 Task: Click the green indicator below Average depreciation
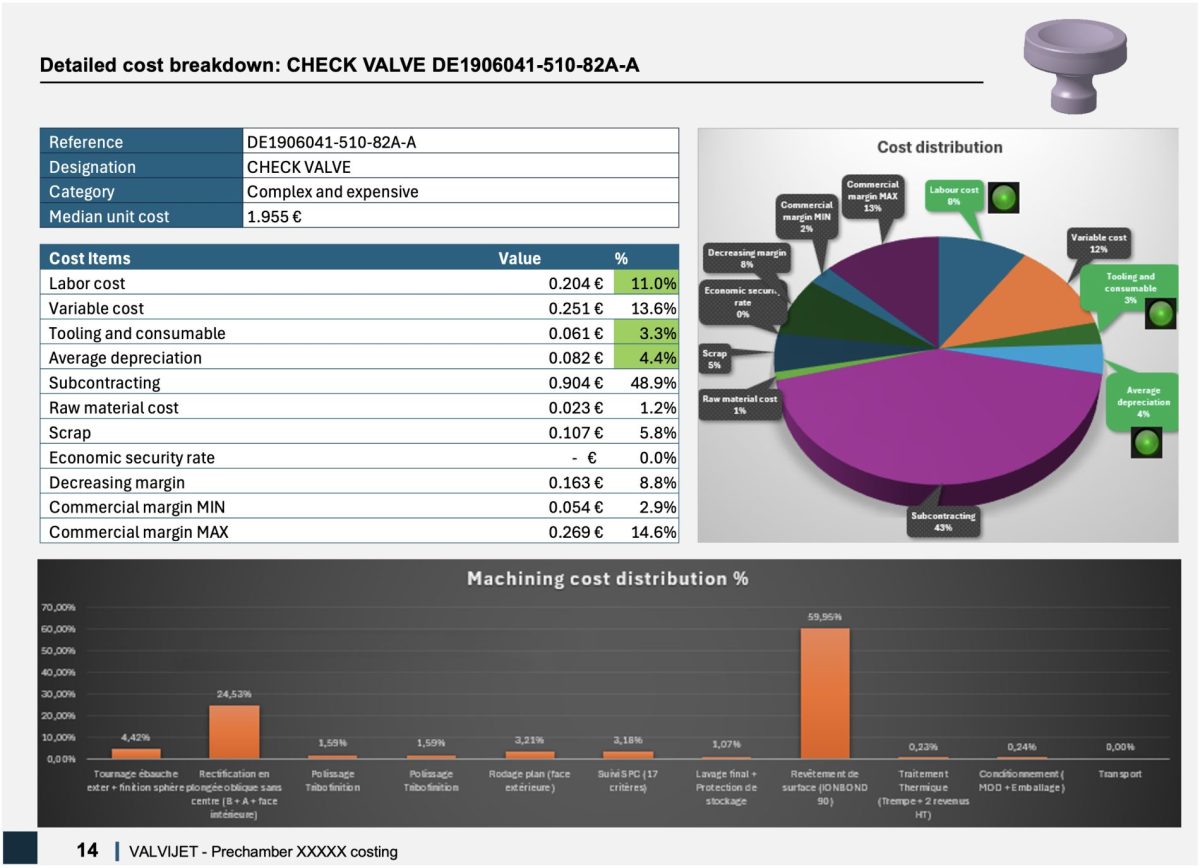click(1146, 443)
